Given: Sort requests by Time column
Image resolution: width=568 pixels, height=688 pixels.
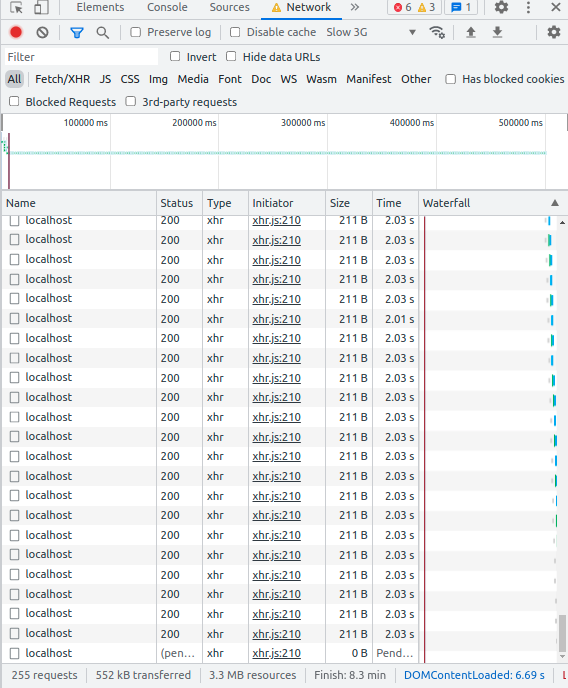Looking at the screenshot, I should pyautogui.click(x=396, y=203).
